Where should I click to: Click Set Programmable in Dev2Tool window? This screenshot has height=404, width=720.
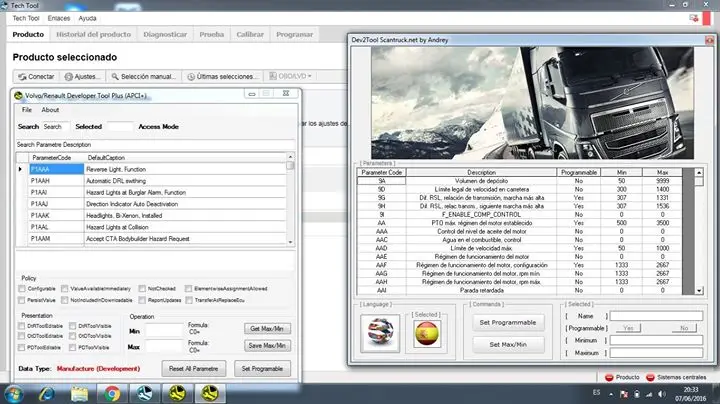pyautogui.click(x=508, y=323)
